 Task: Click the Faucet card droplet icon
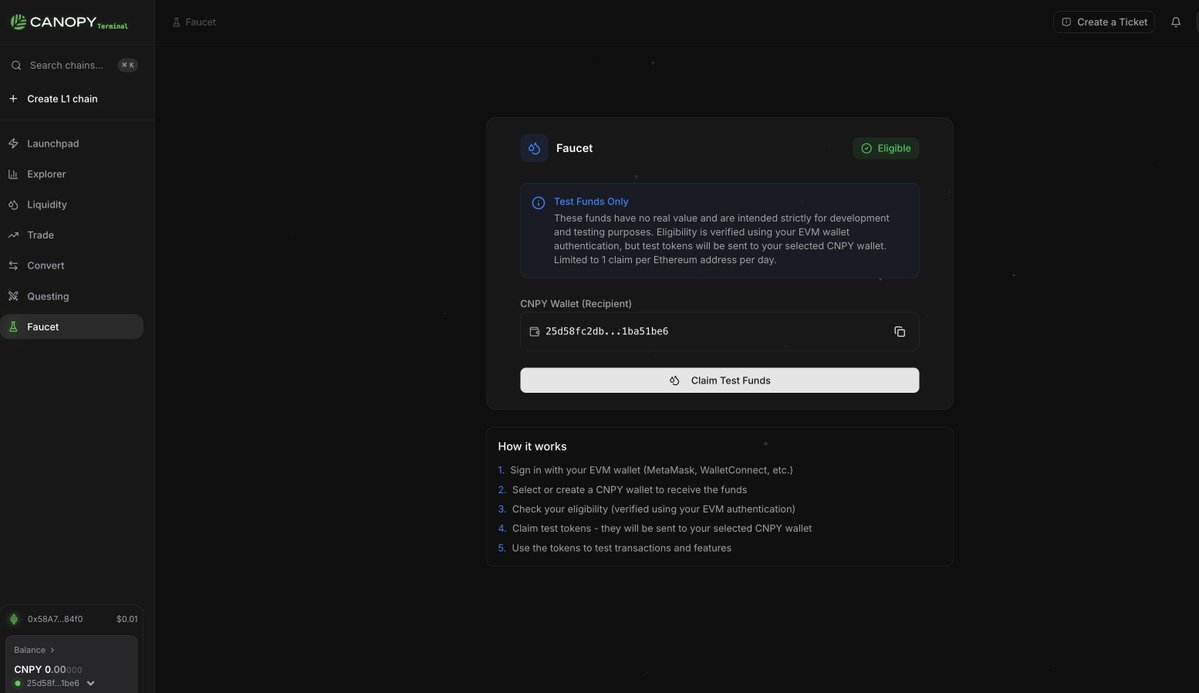534,148
